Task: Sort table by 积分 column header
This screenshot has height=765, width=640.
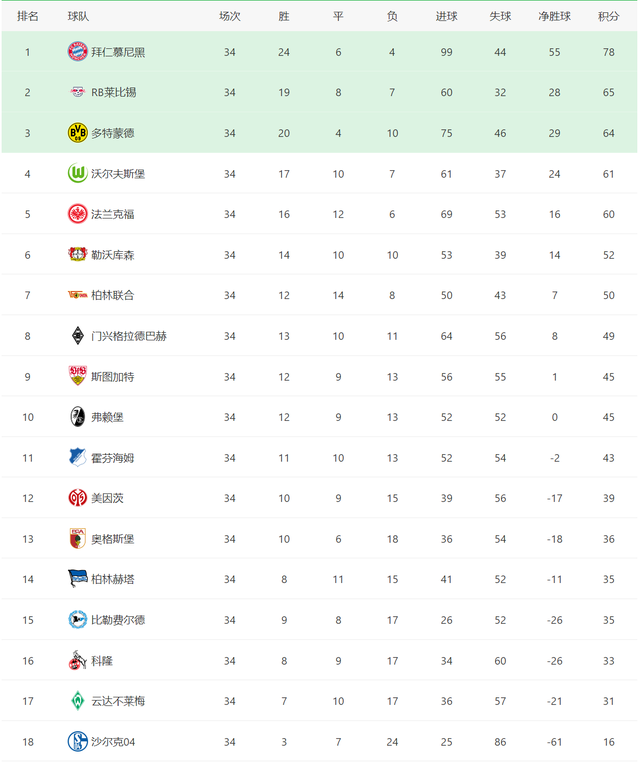Action: point(608,17)
